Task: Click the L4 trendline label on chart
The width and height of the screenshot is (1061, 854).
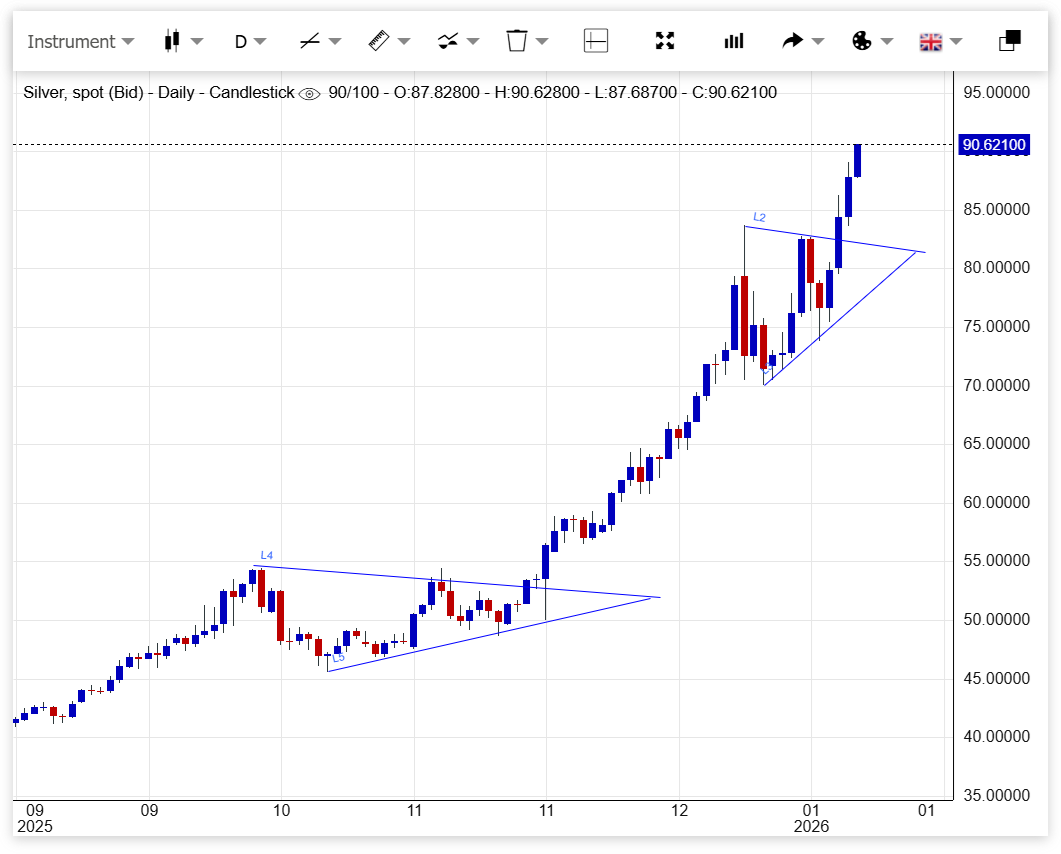Action: [x=267, y=555]
